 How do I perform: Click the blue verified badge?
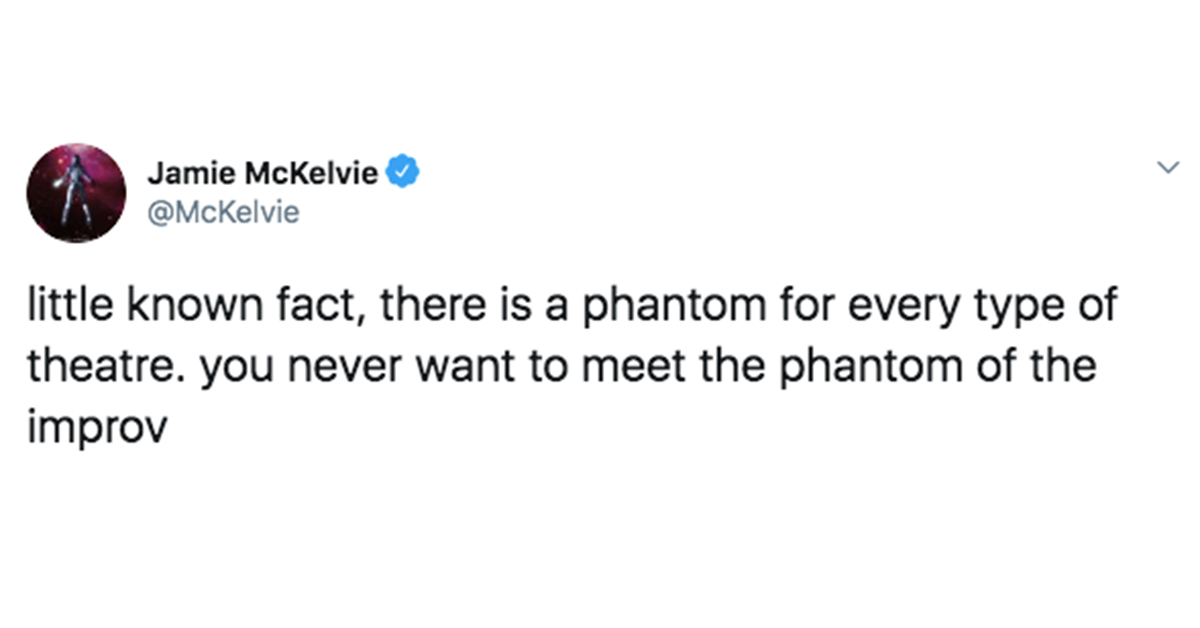pyautogui.click(x=402, y=174)
